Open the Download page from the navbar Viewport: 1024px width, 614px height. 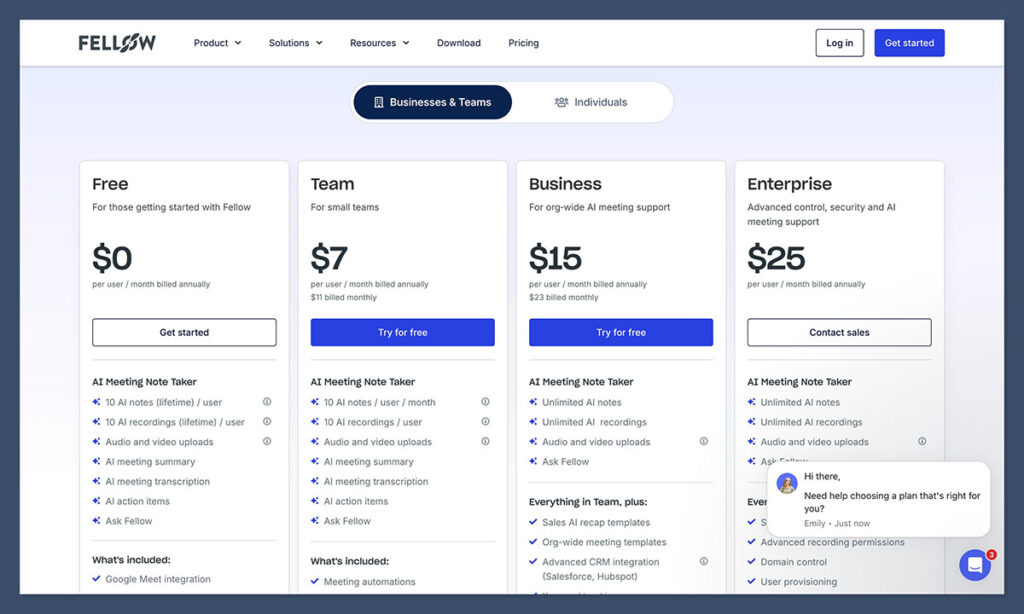point(459,43)
